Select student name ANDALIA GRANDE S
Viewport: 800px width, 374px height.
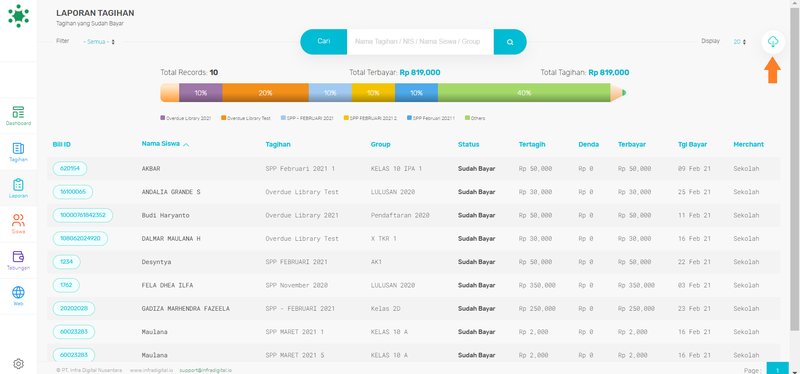pos(171,192)
